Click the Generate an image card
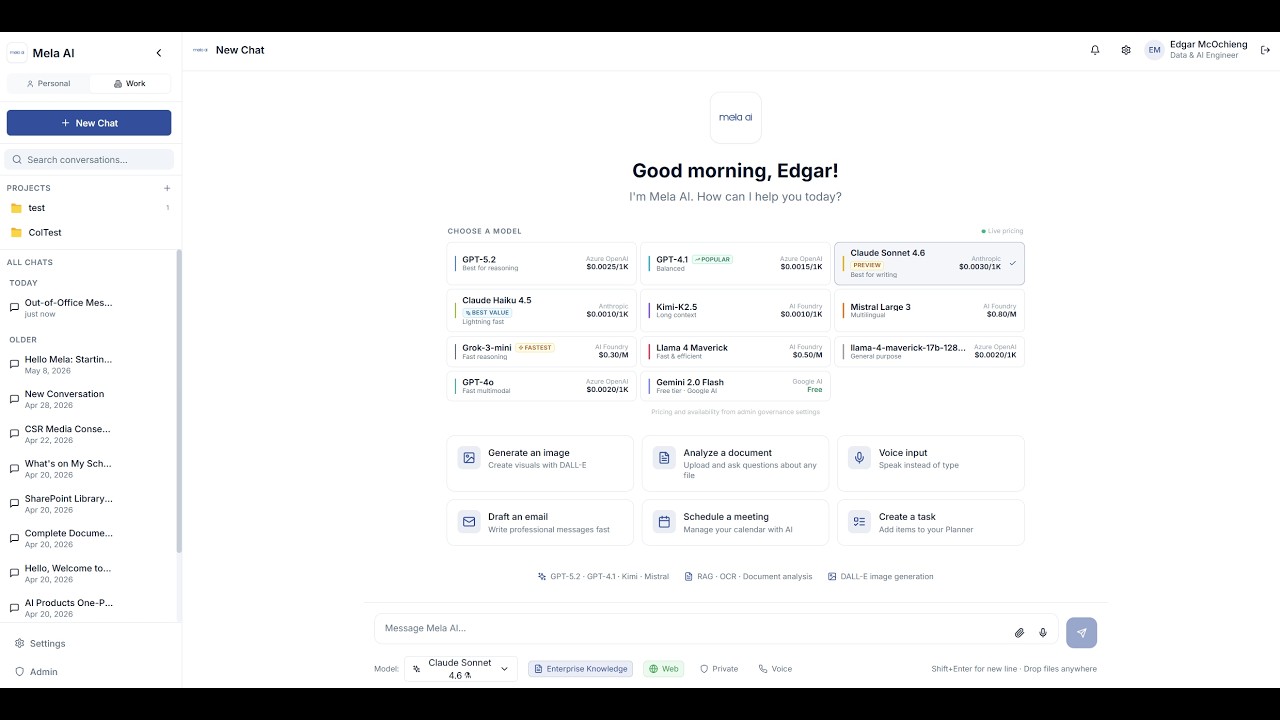 [x=540, y=463]
